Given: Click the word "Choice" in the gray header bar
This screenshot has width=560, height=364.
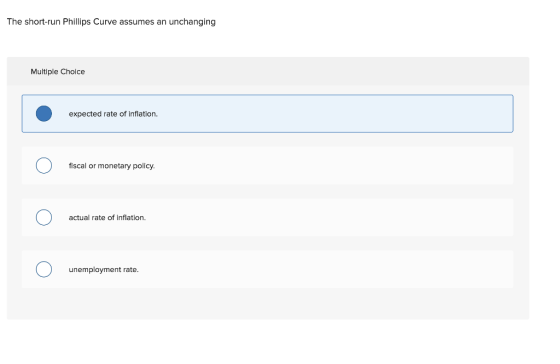Looking at the screenshot, I should point(72,71).
